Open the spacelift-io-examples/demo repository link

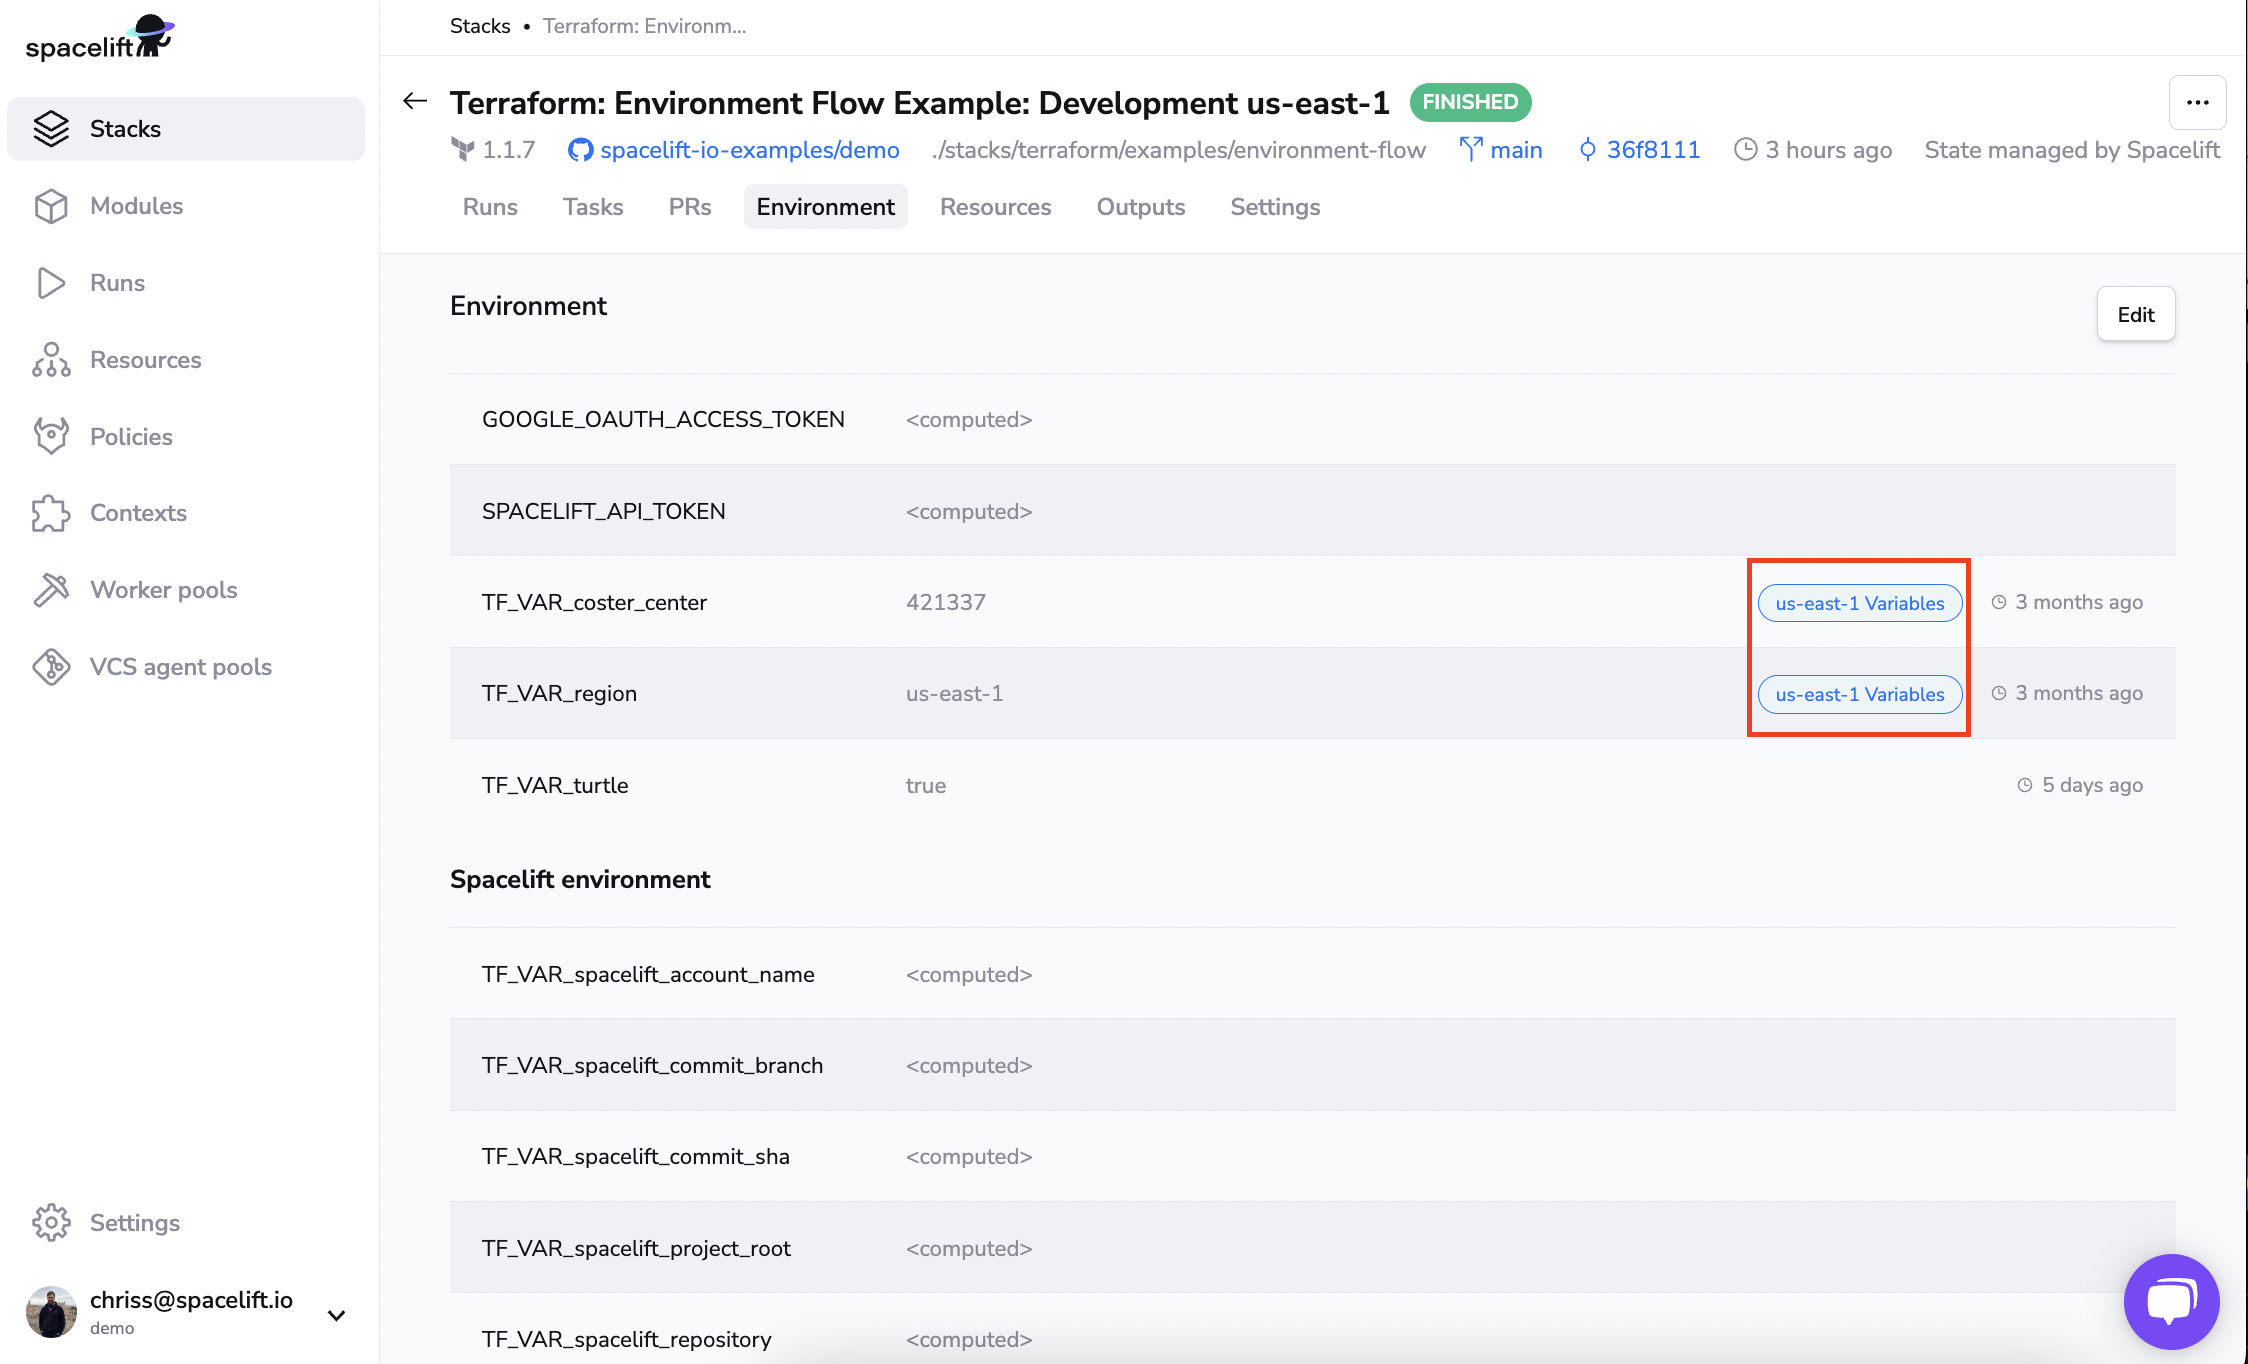coord(749,150)
